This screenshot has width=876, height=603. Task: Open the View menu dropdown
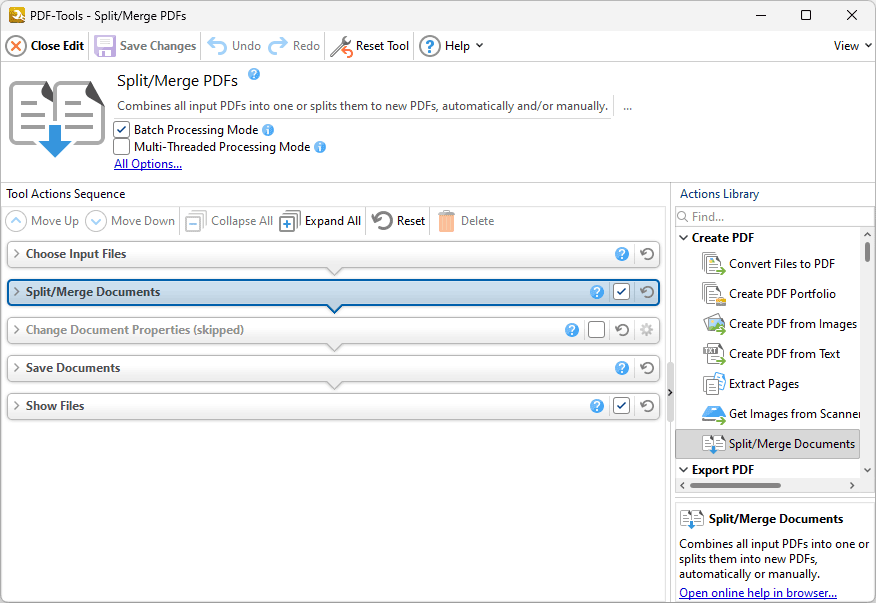coord(852,46)
